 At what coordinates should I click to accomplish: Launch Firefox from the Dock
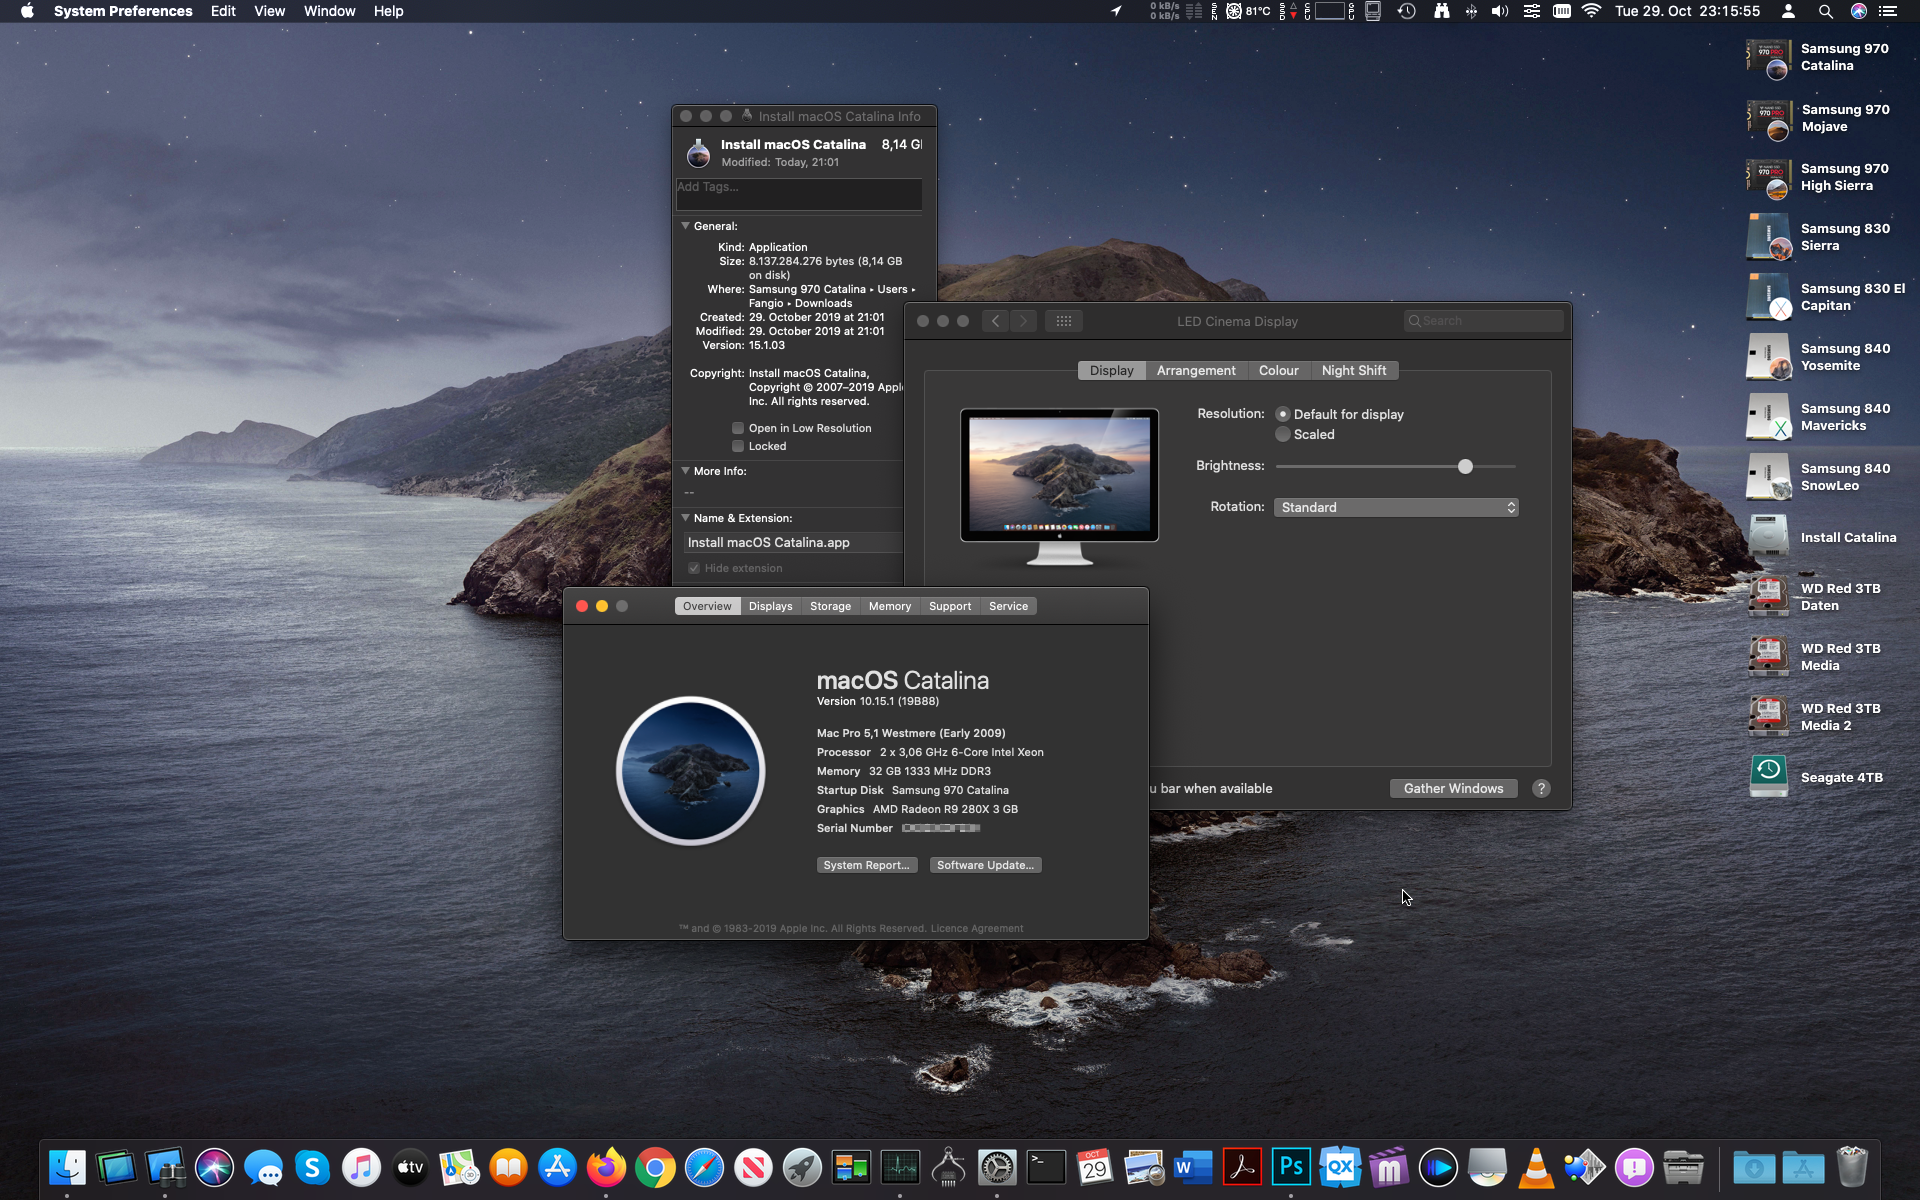(606, 1167)
